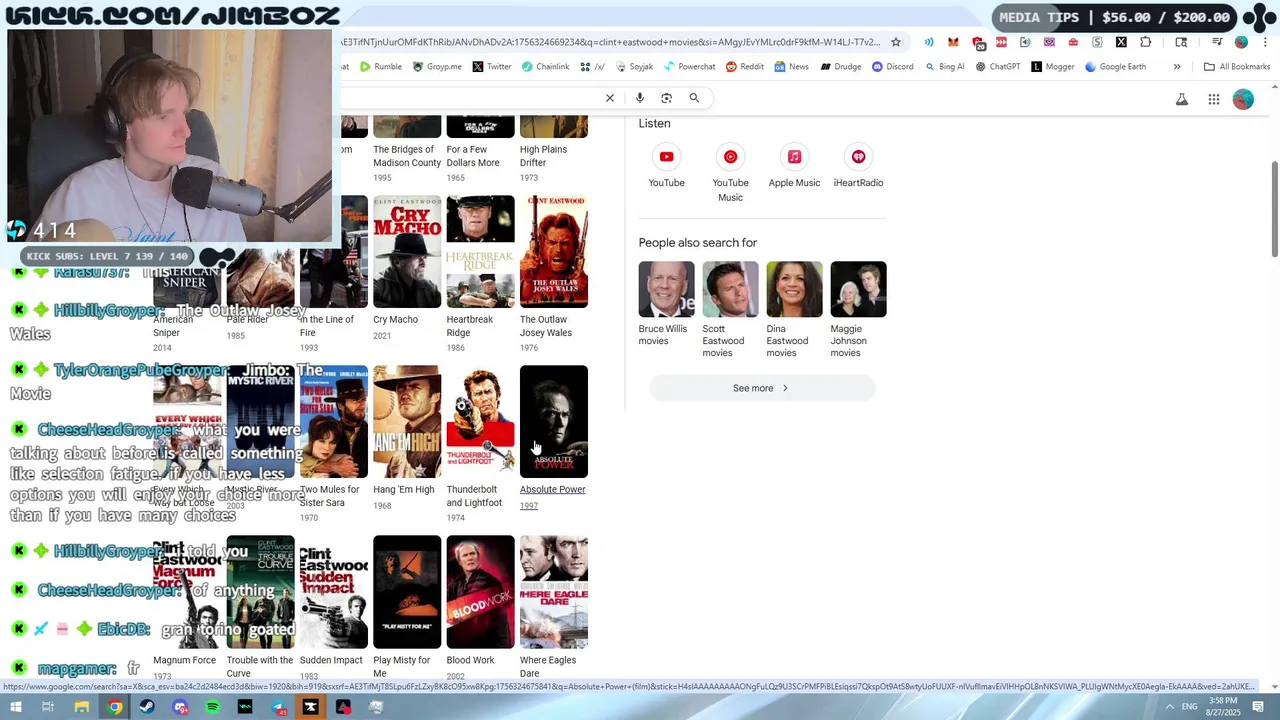1280x720 pixels.
Task: Open the Rumble bookmark
Action: 381,67
